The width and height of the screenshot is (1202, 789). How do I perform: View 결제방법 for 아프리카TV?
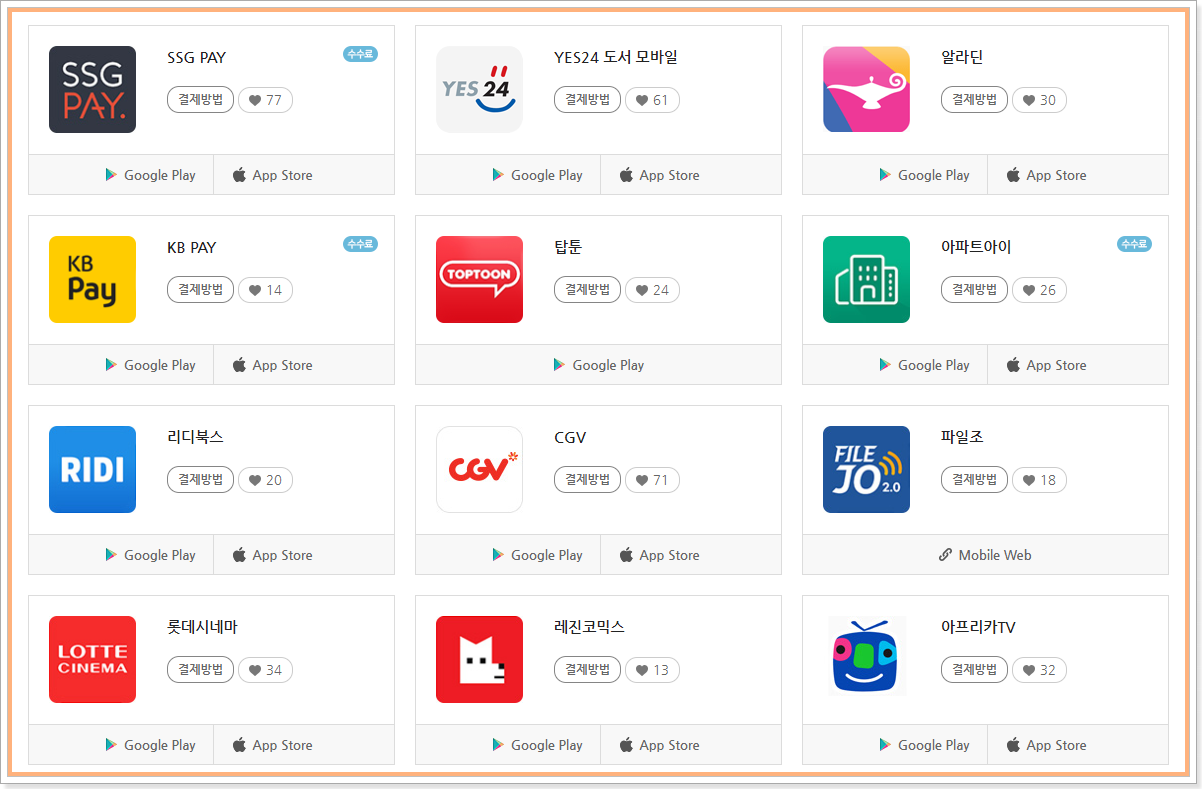click(974, 669)
